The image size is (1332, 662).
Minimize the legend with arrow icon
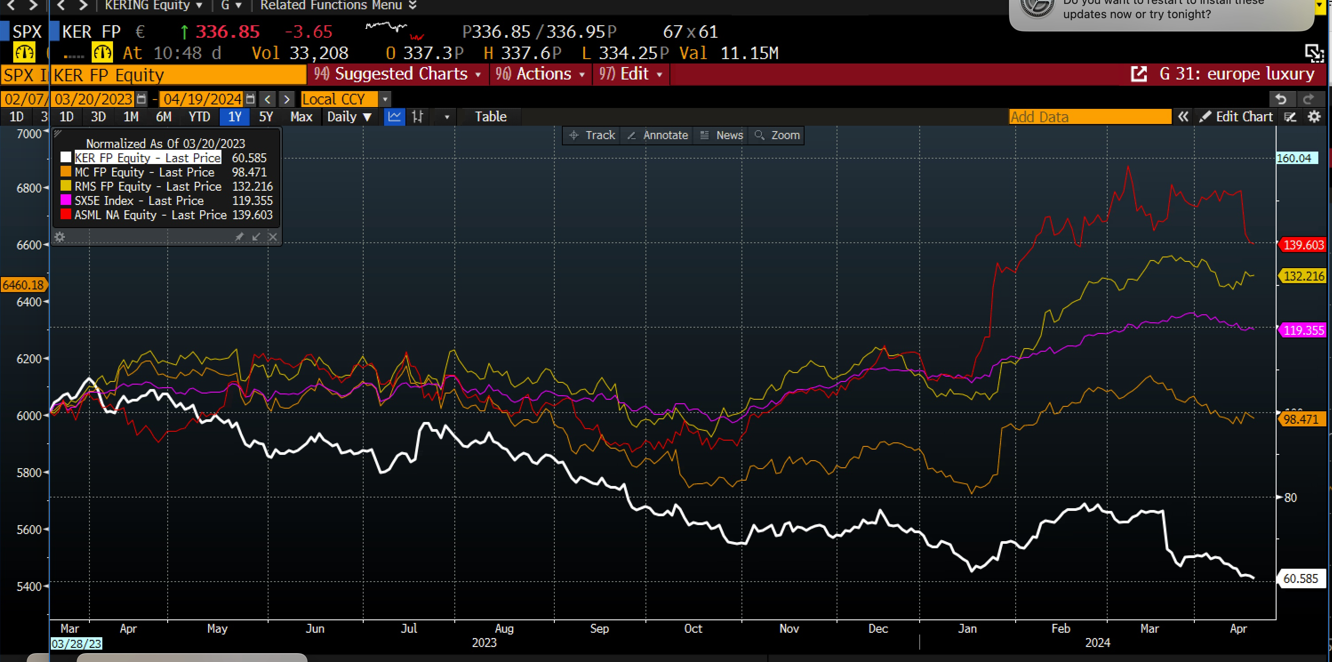256,237
